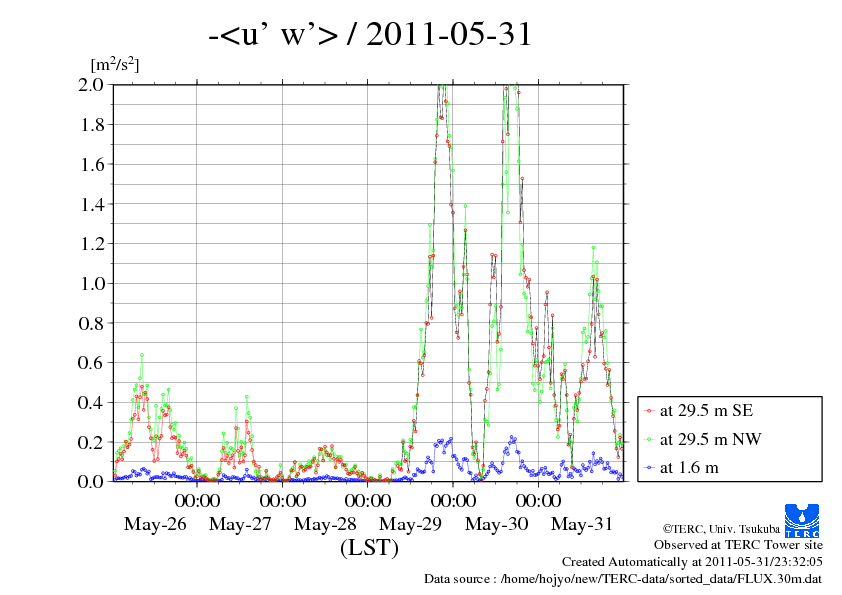Click the 'at 29.5 m SE' legend entry
The image size is (842, 595).
pos(706,411)
